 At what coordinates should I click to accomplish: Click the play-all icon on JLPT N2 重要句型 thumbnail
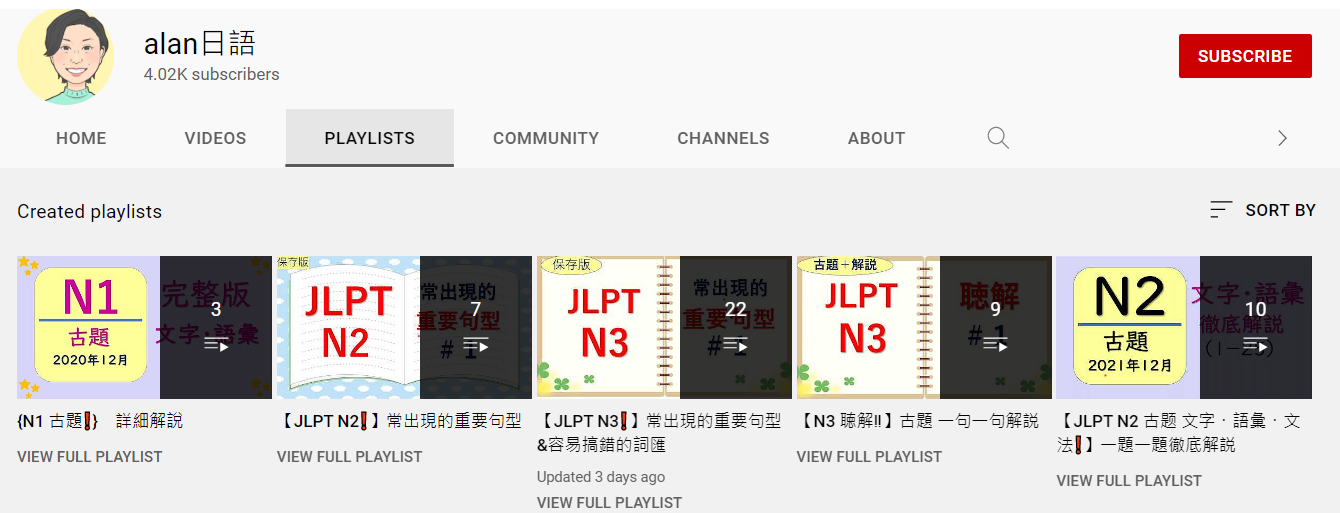[476, 344]
